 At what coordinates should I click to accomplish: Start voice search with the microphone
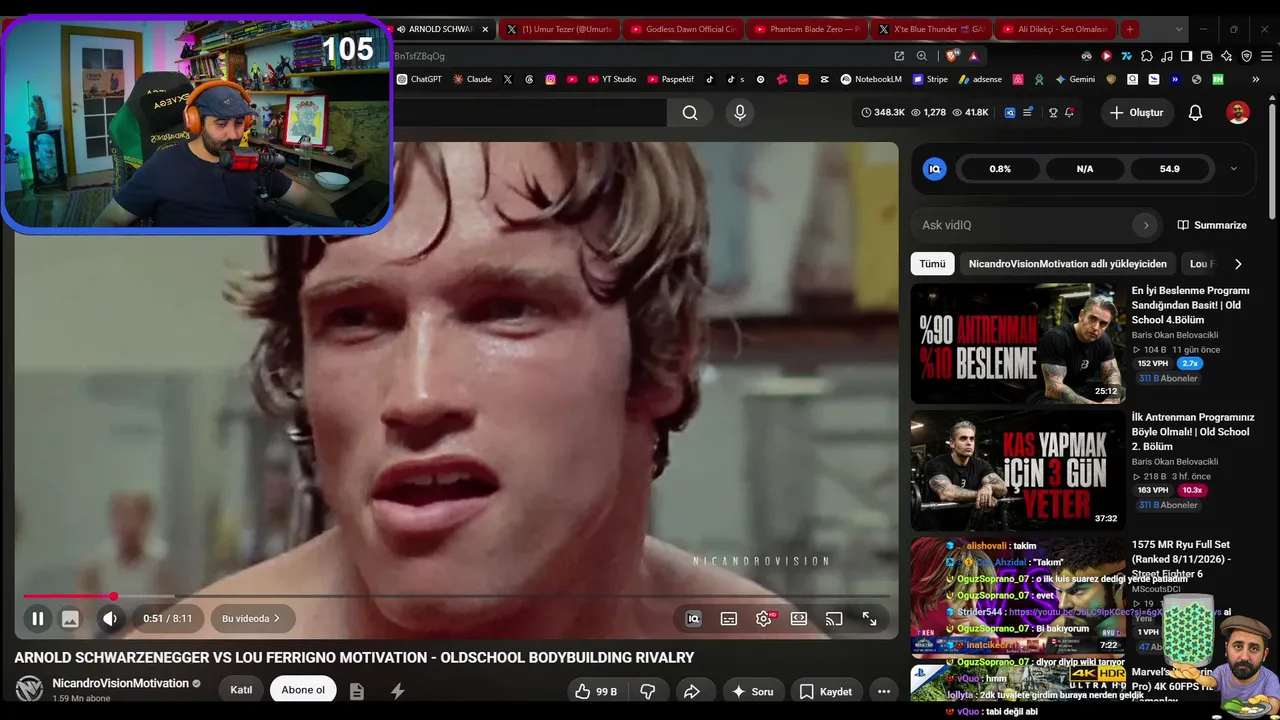(740, 113)
